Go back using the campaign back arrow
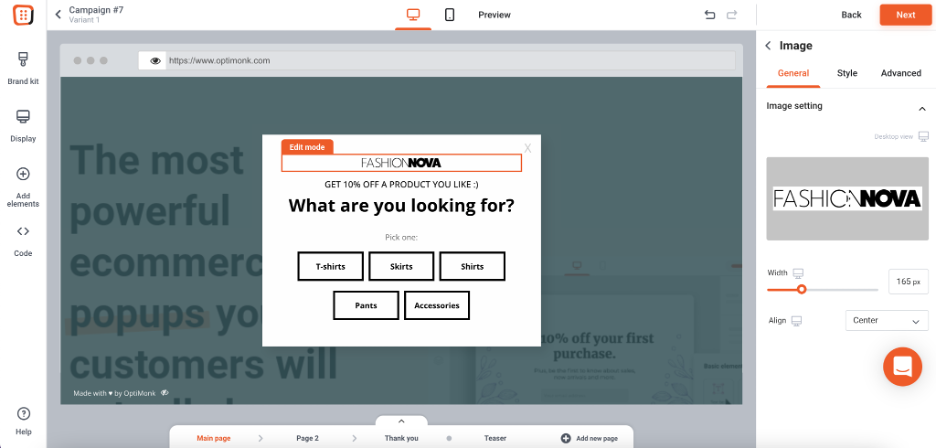Image resolution: width=936 pixels, height=448 pixels. click(58, 14)
